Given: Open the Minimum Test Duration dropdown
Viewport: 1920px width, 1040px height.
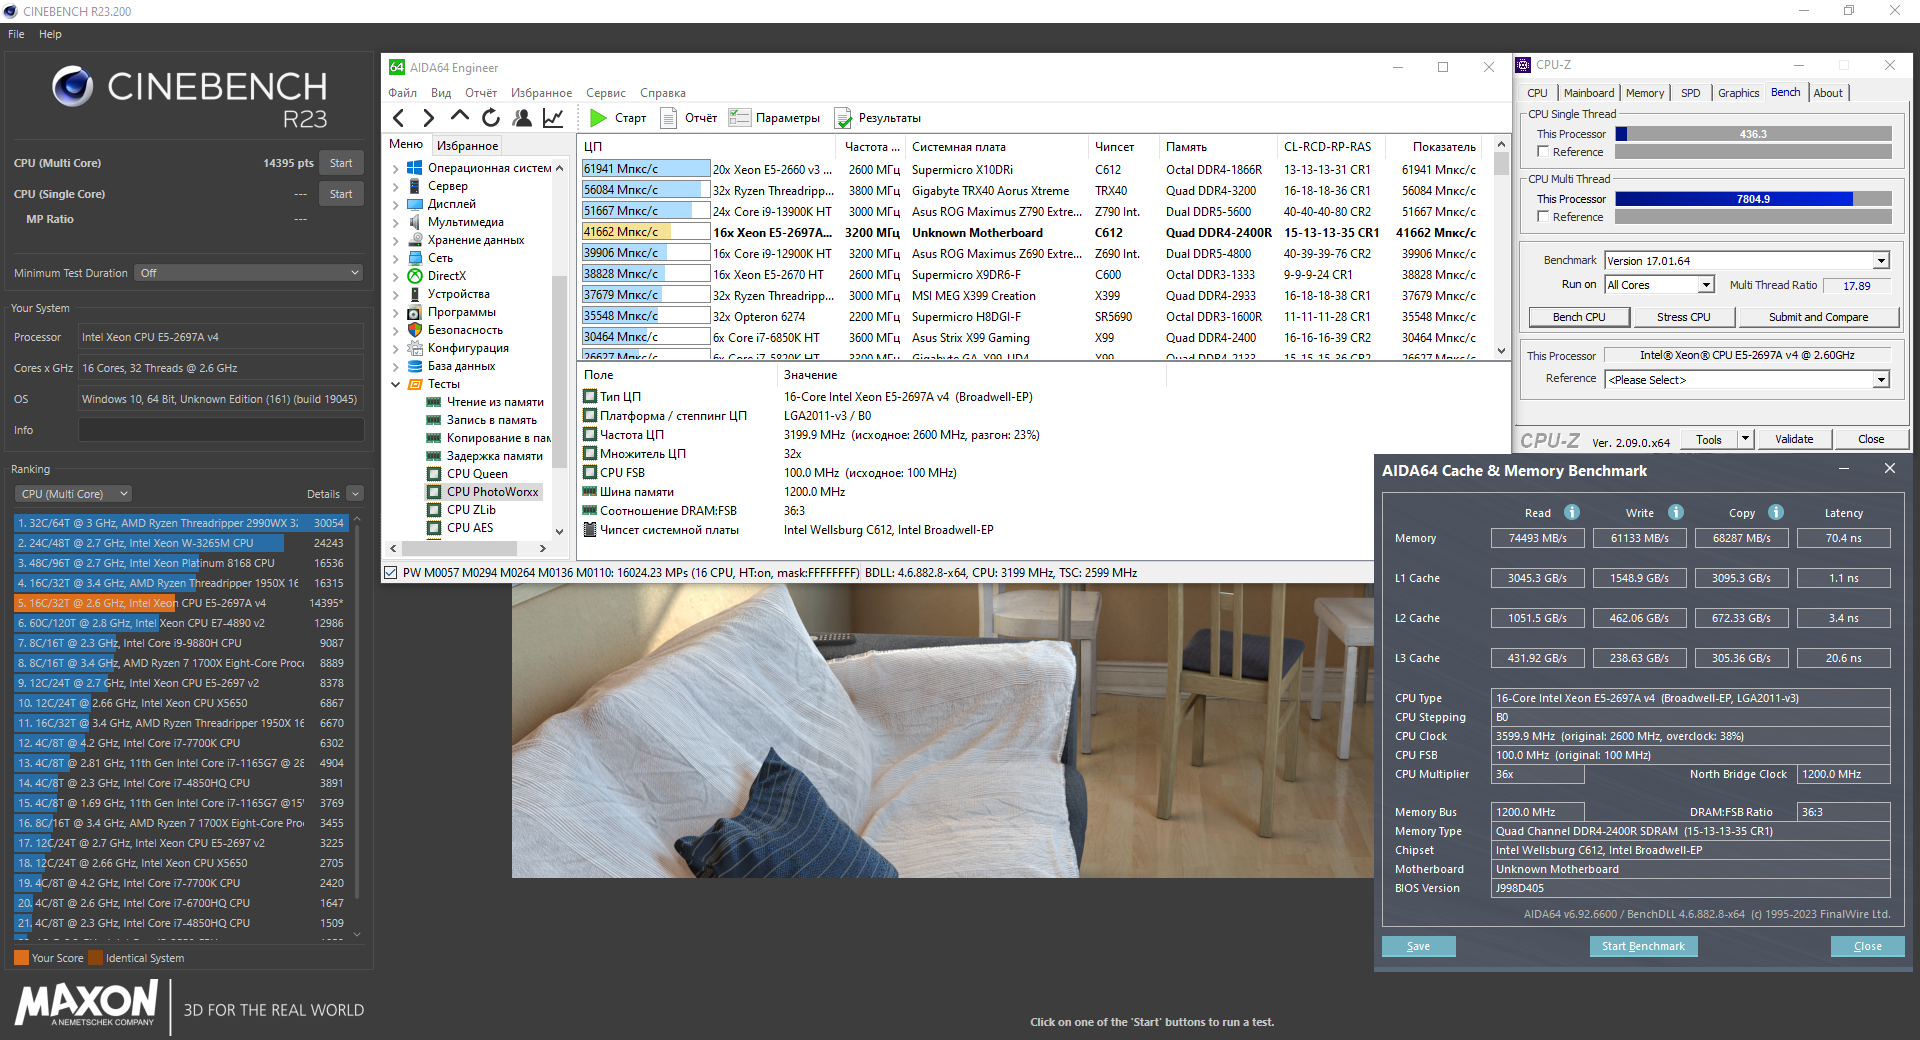Looking at the screenshot, I should (249, 273).
